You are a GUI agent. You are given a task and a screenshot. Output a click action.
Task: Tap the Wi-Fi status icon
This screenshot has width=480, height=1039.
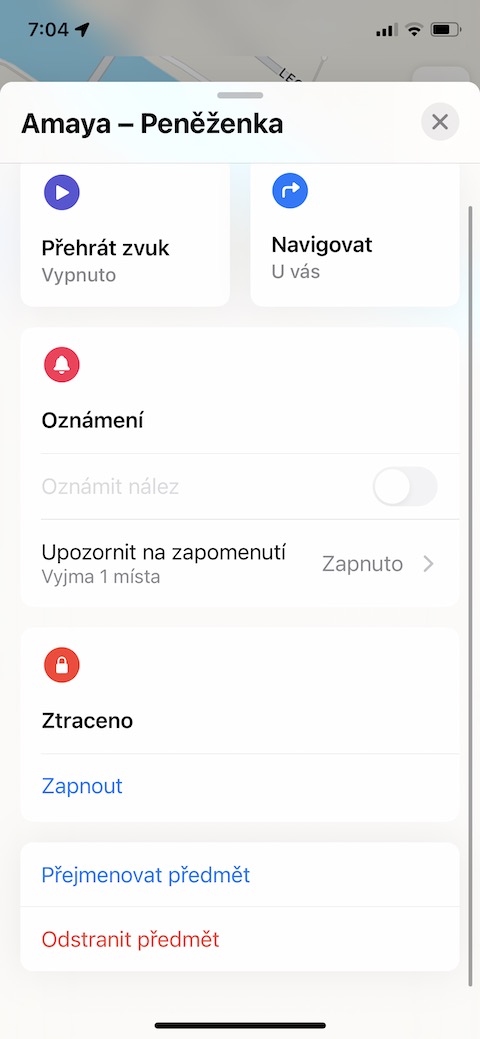point(414,30)
